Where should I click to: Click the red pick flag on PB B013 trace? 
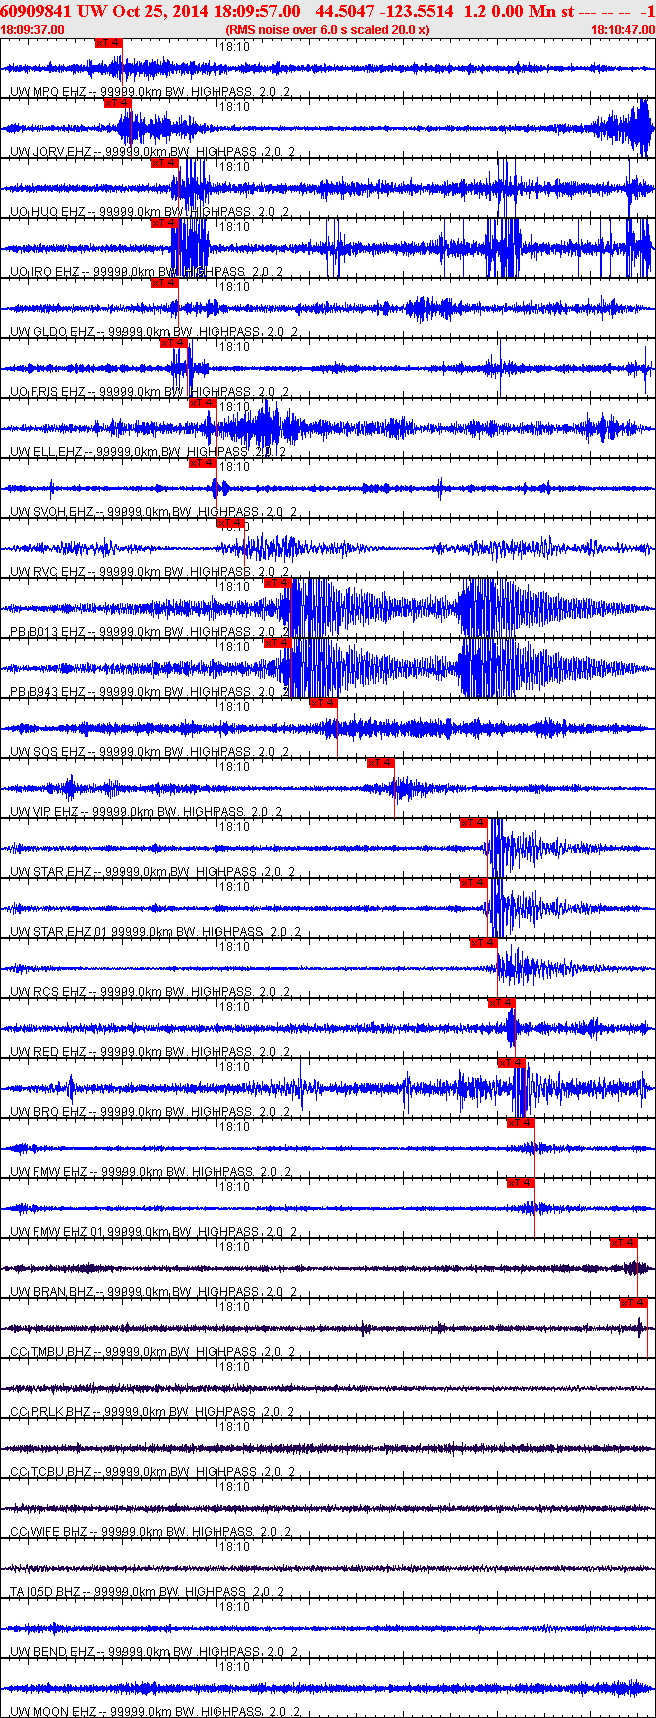pyautogui.click(x=277, y=583)
